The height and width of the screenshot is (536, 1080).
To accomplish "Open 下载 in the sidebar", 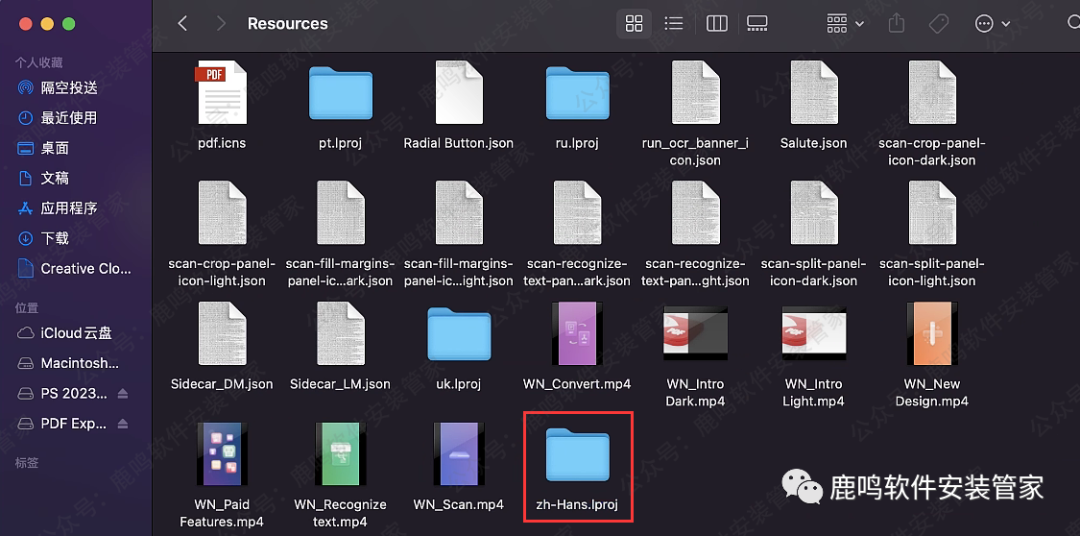I will pyautogui.click(x=54, y=238).
